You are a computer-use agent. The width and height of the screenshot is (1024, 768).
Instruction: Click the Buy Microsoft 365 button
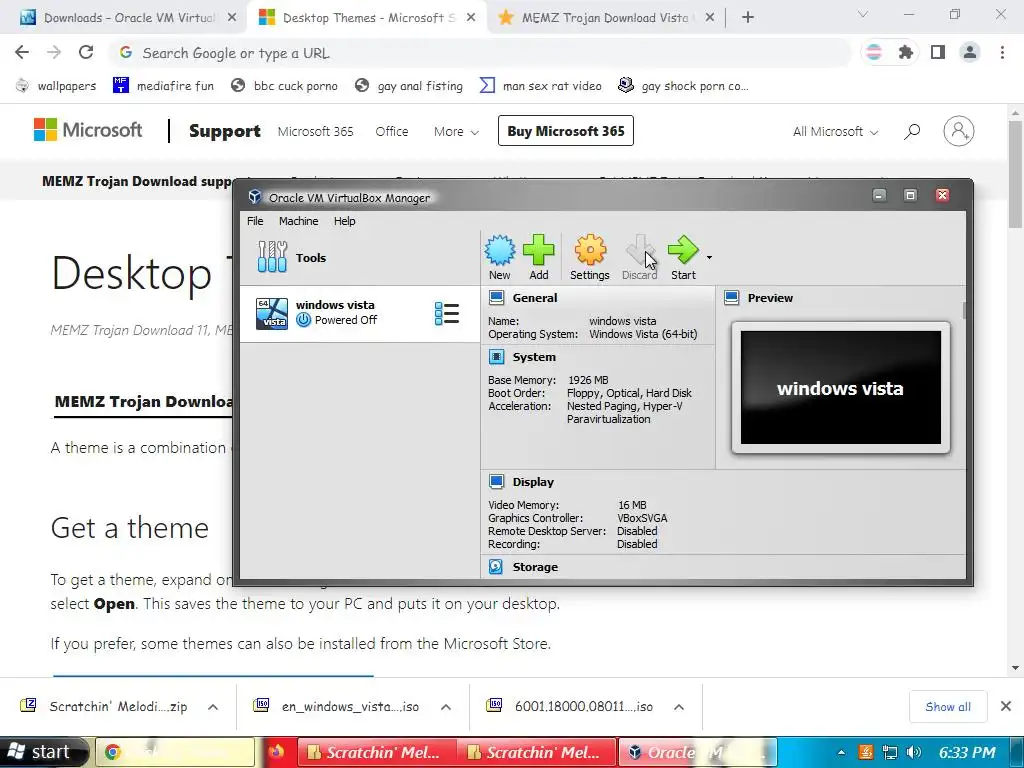(566, 131)
